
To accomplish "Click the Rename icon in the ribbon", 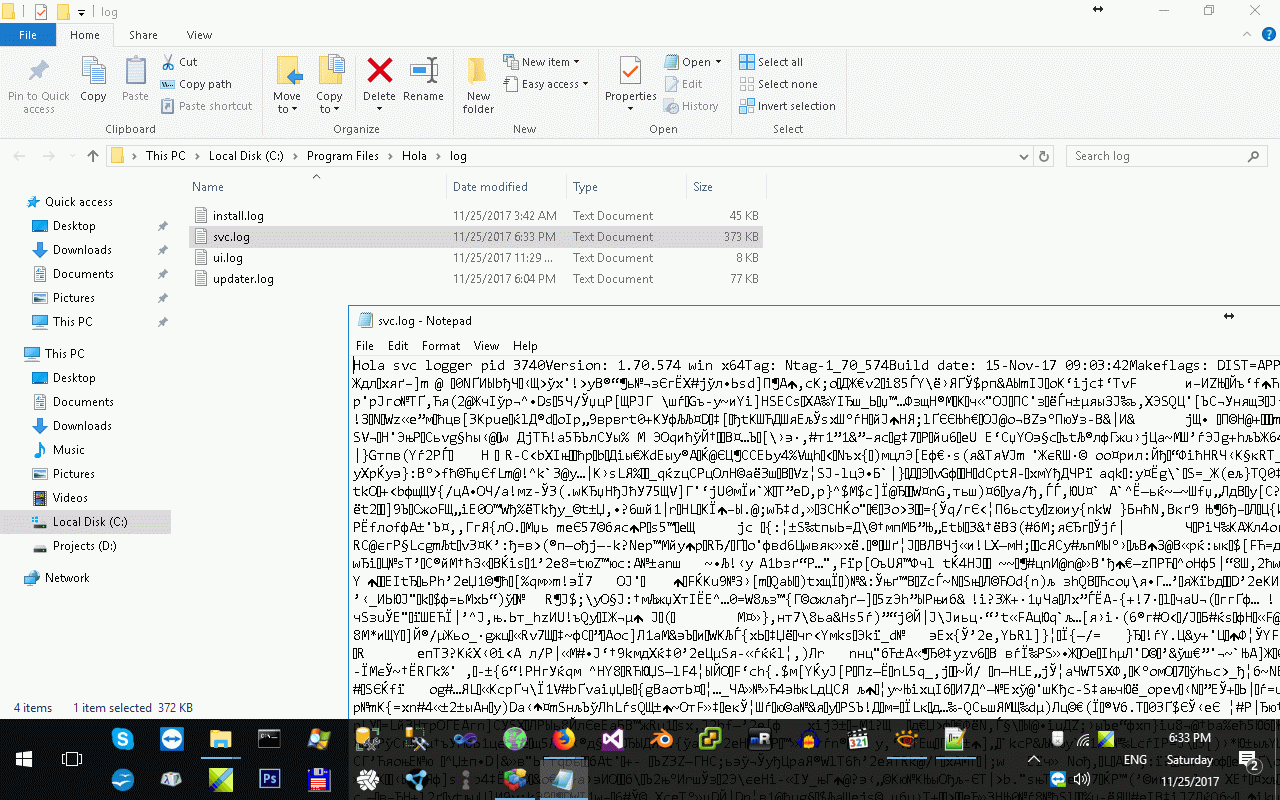I will [423, 71].
